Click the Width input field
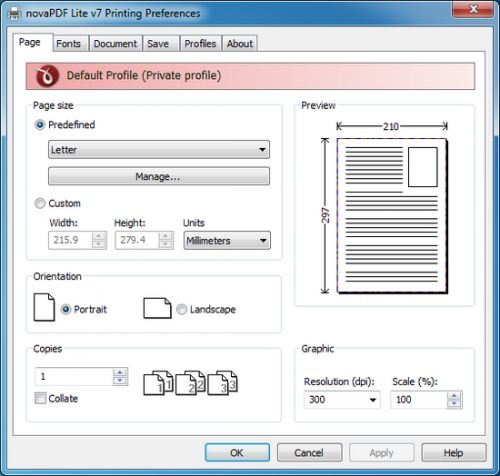500x476 pixels. pos(70,240)
